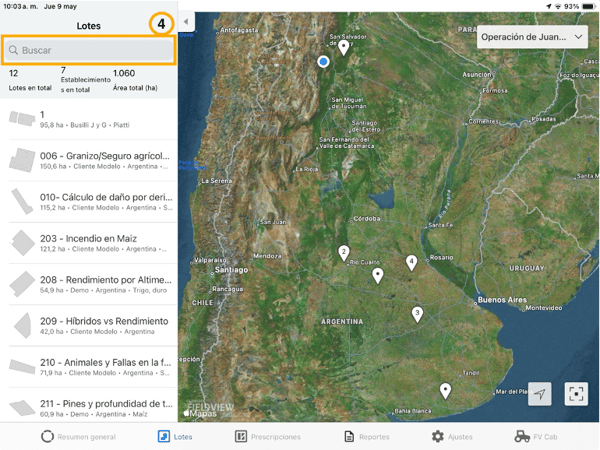Screen dimensions: 600x450
Task: Tap the map pin numbered 2
Action: pyautogui.click(x=344, y=253)
